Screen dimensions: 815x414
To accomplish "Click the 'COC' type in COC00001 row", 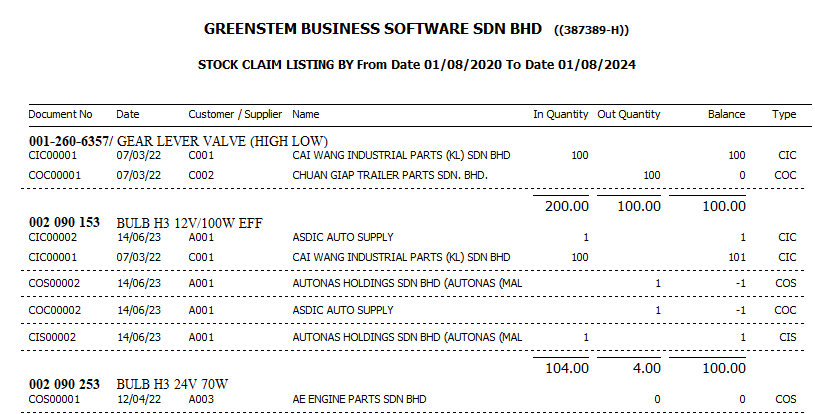I will click(785, 176).
